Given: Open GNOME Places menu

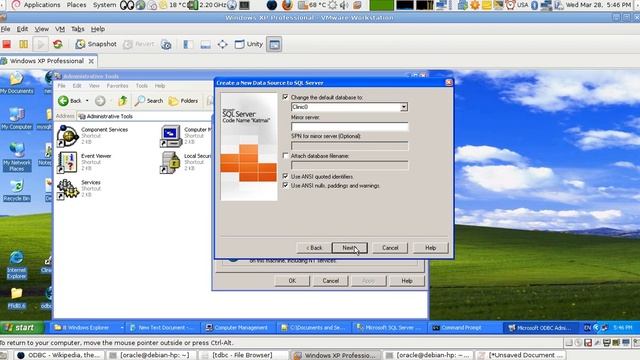Looking at the screenshot, I should tap(76, 5).
